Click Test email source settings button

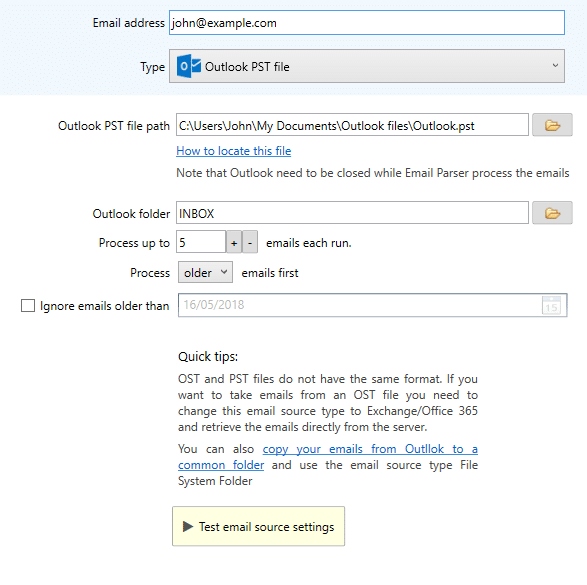point(258,526)
